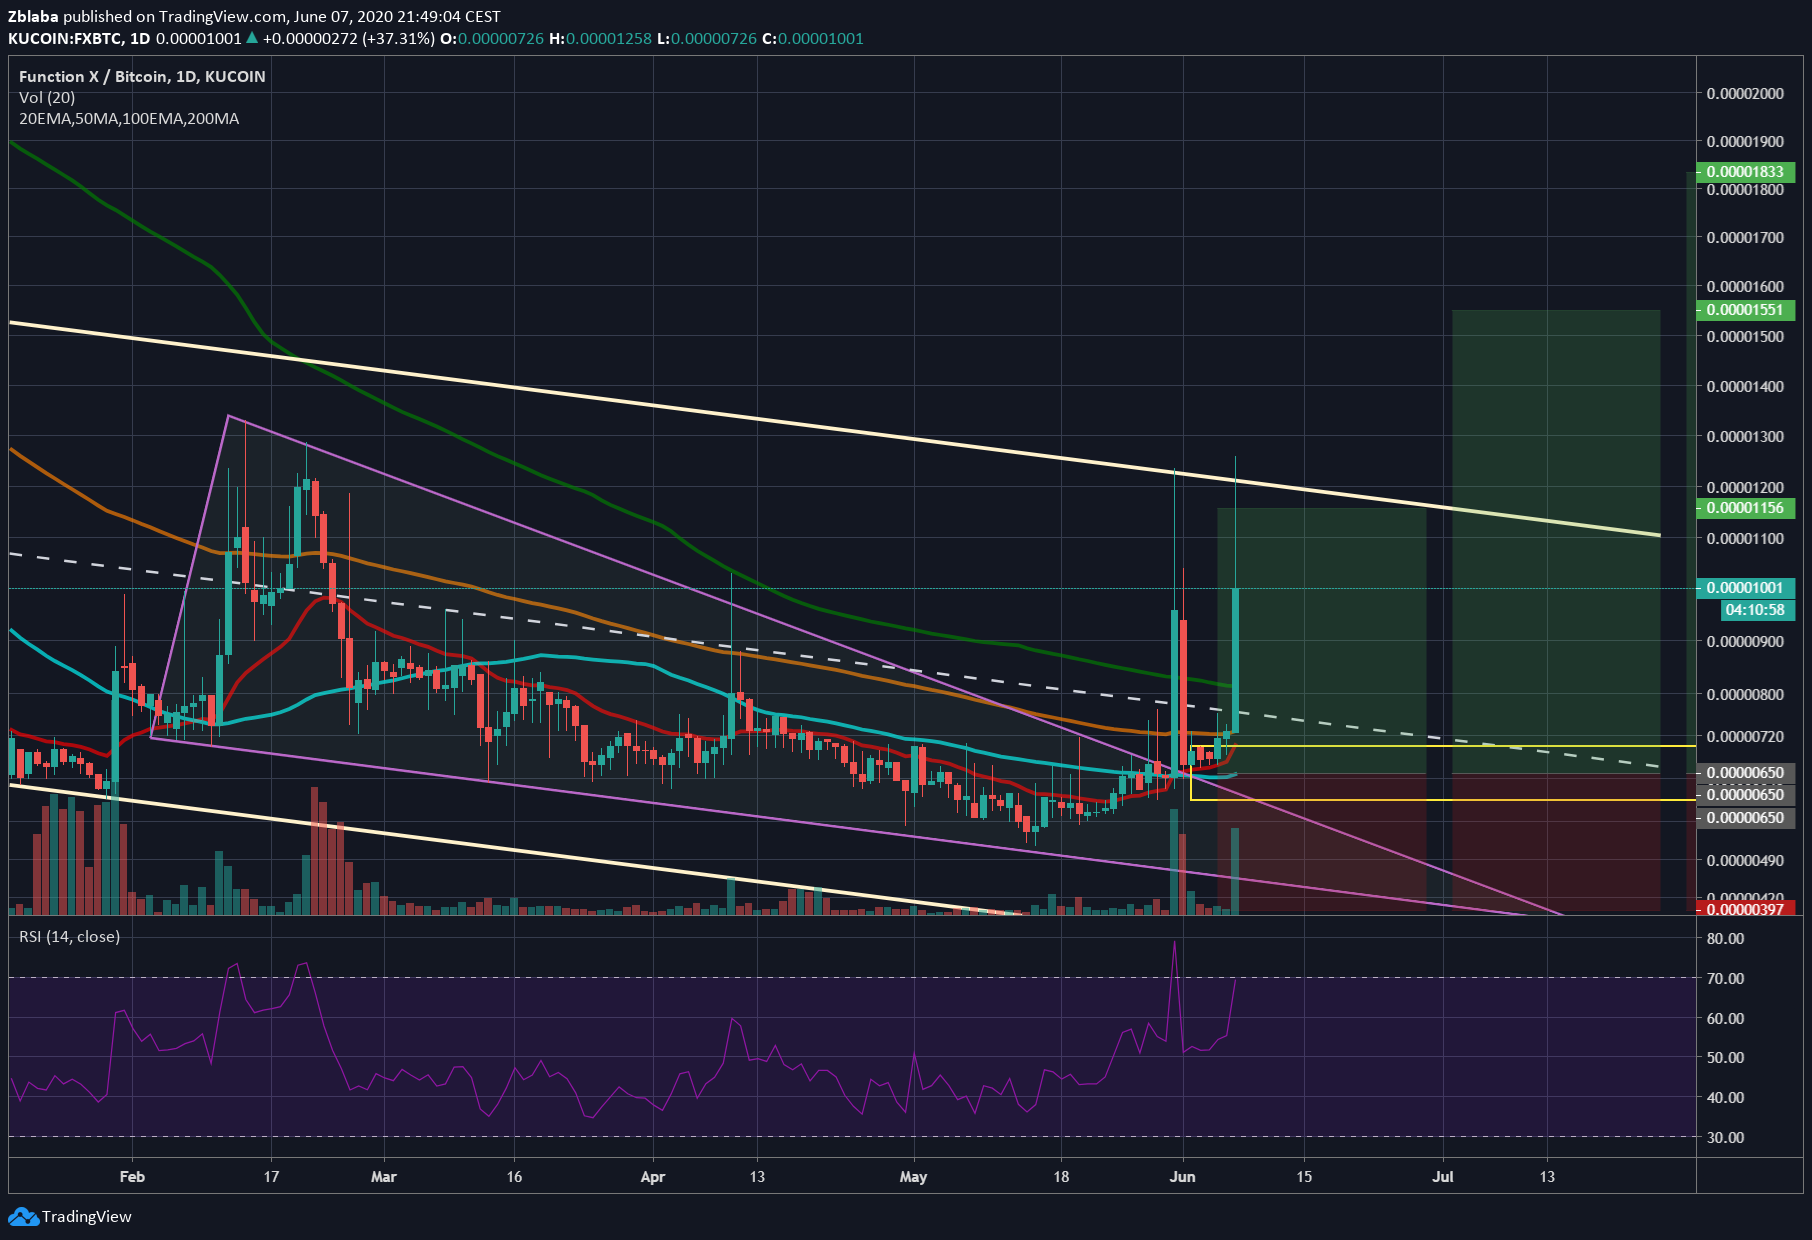The width and height of the screenshot is (1812, 1240).
Task: Click the RSI 50.00 axis label
Action: point(1726,1058)
